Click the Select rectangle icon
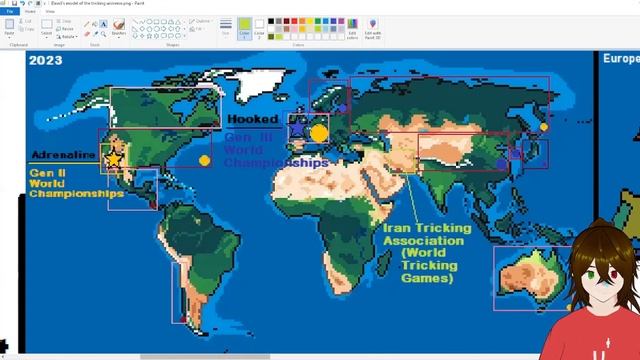Screen dimensions: 640x360 [x=47, y=24]
